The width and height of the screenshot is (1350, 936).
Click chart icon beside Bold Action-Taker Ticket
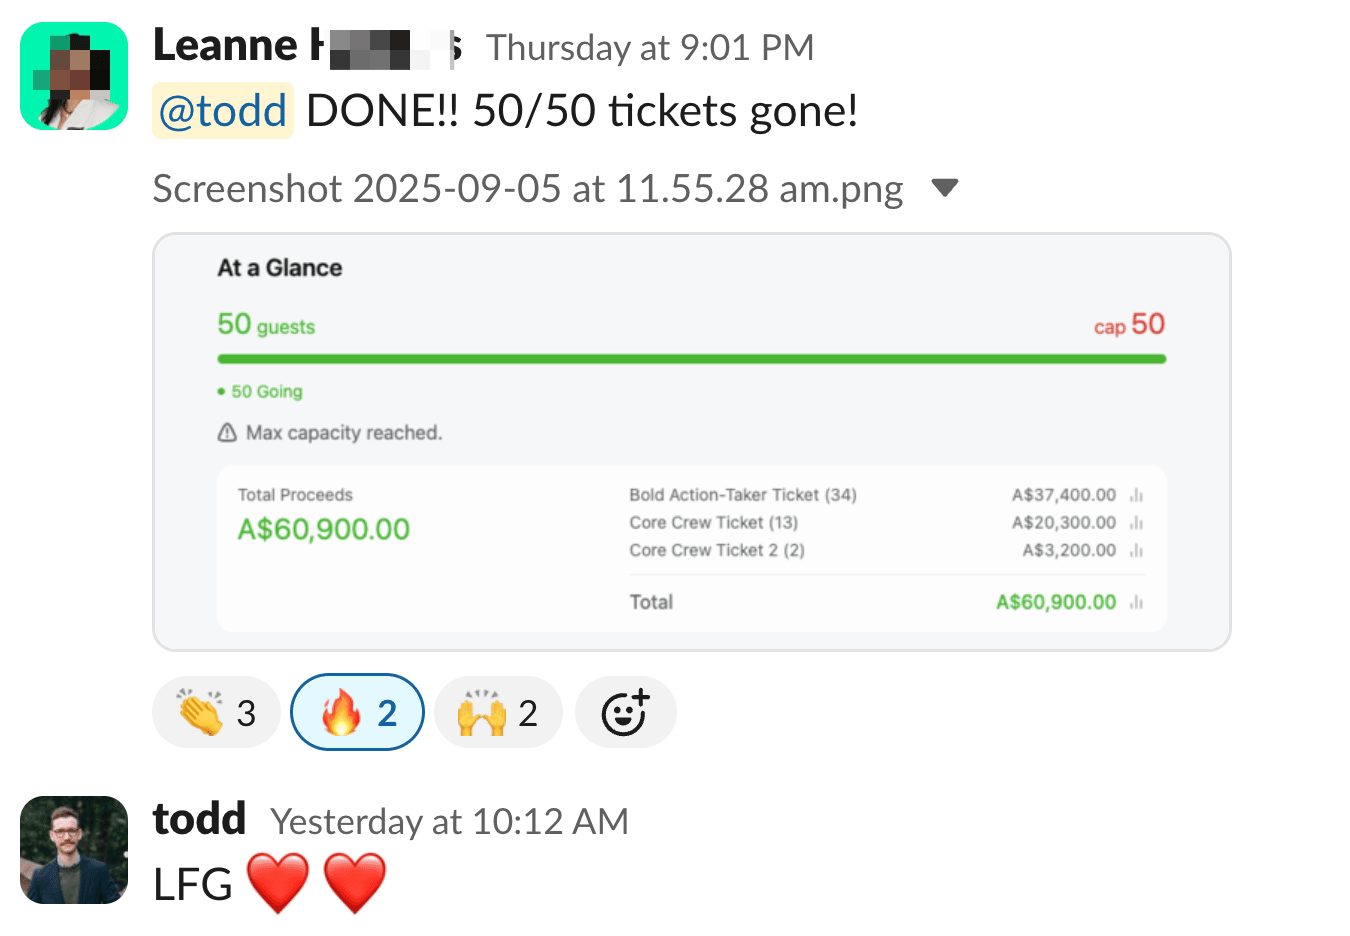[1136, 495]
